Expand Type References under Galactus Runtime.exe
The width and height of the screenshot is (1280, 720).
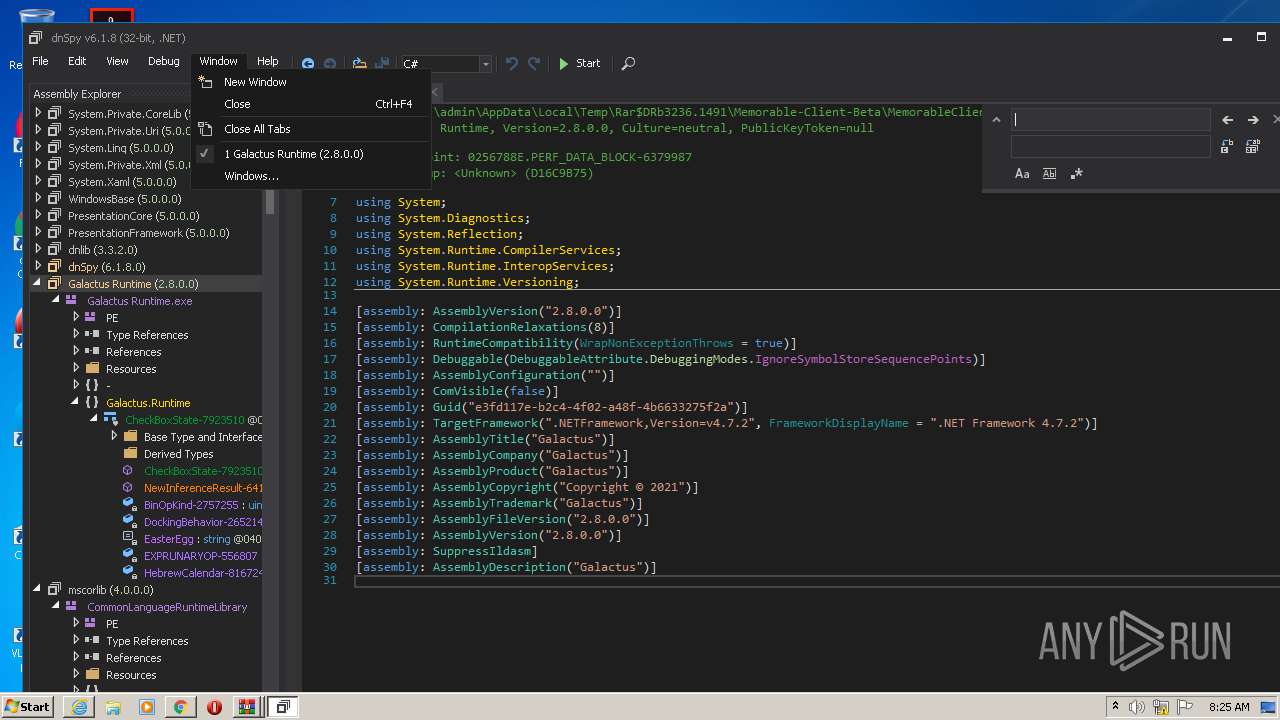click(77, 335)
